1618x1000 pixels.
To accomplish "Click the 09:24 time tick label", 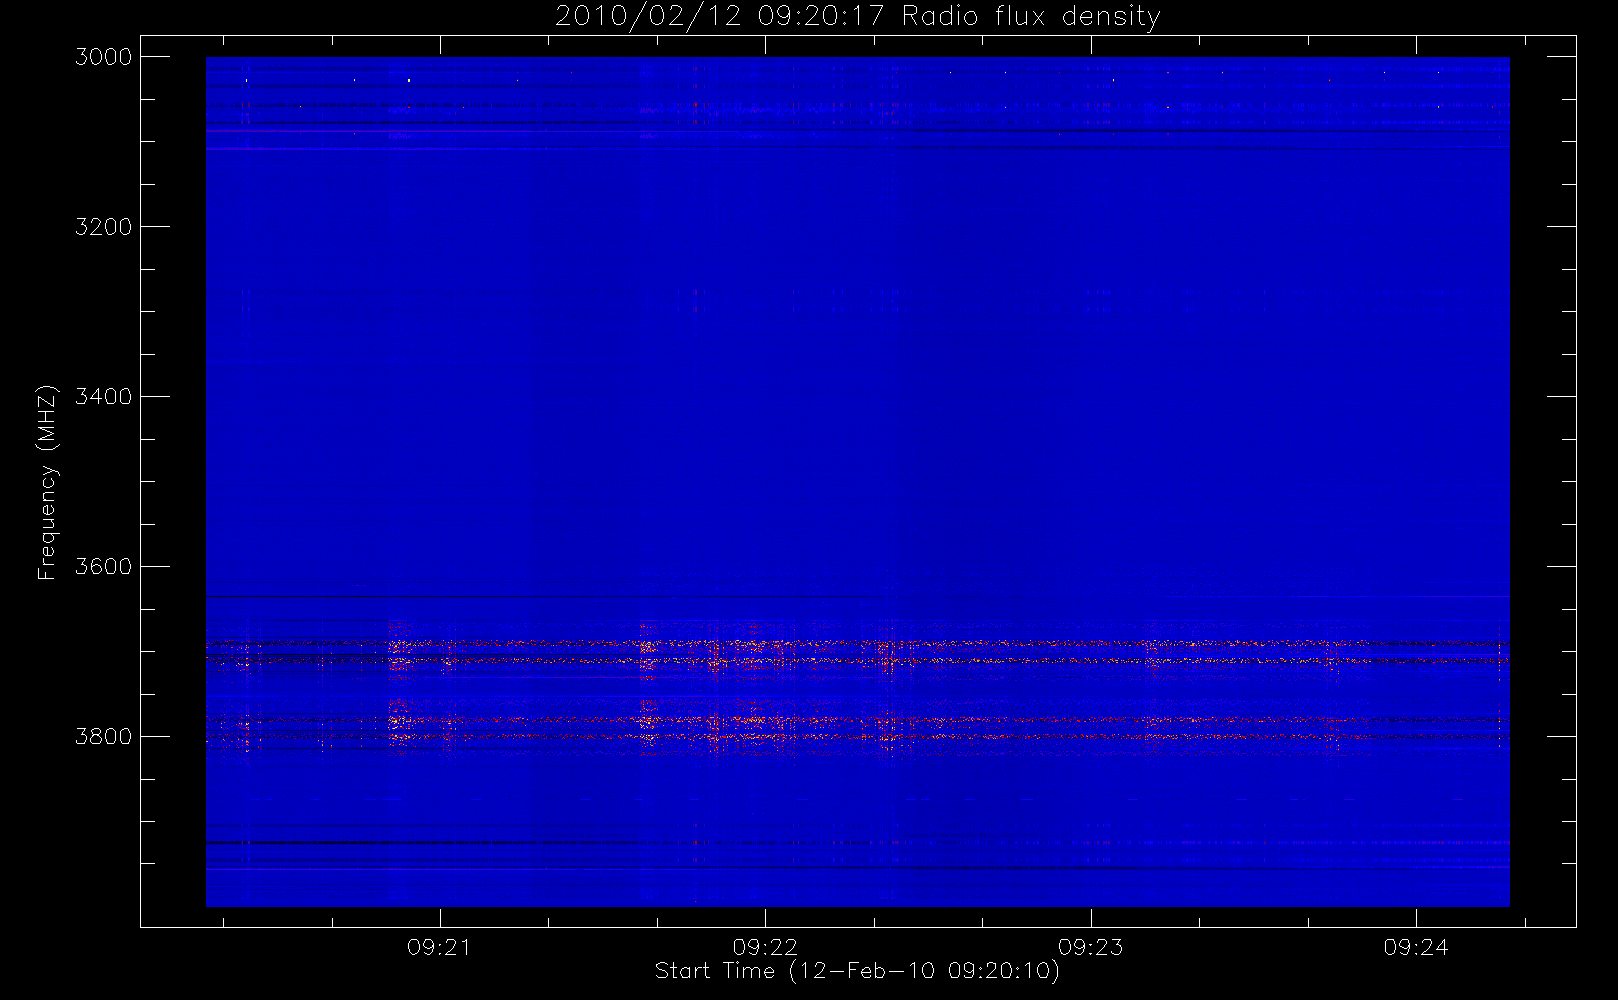I will (x=1416, y=947).
